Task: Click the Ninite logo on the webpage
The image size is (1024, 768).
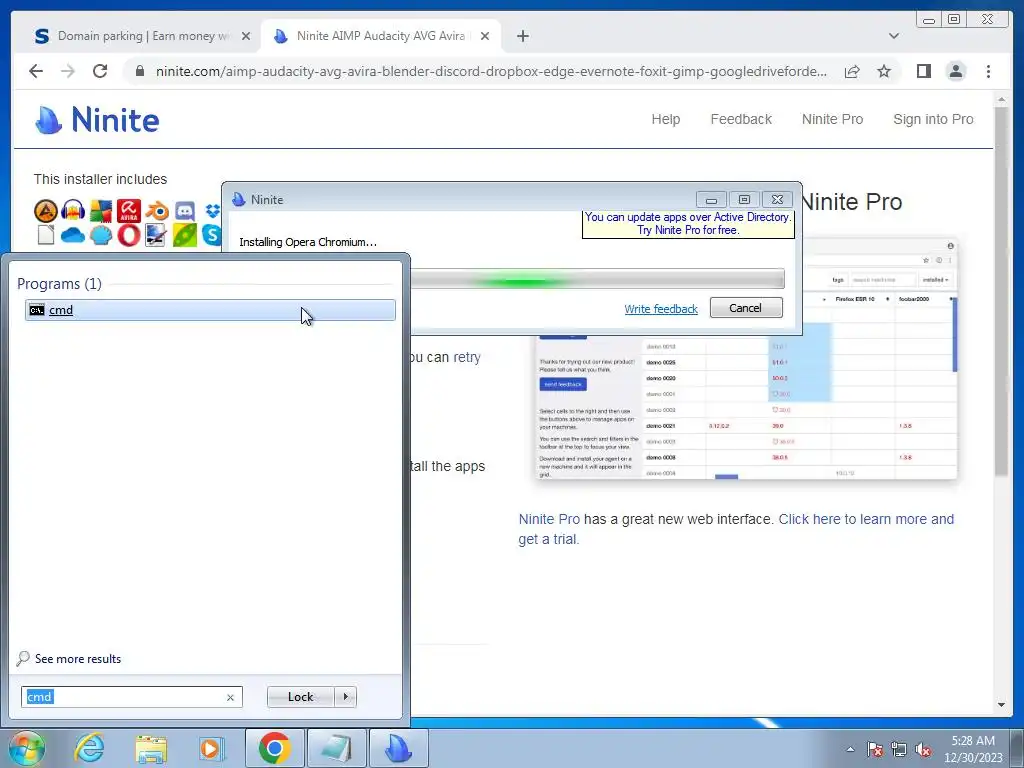Action: coord(97,120)
